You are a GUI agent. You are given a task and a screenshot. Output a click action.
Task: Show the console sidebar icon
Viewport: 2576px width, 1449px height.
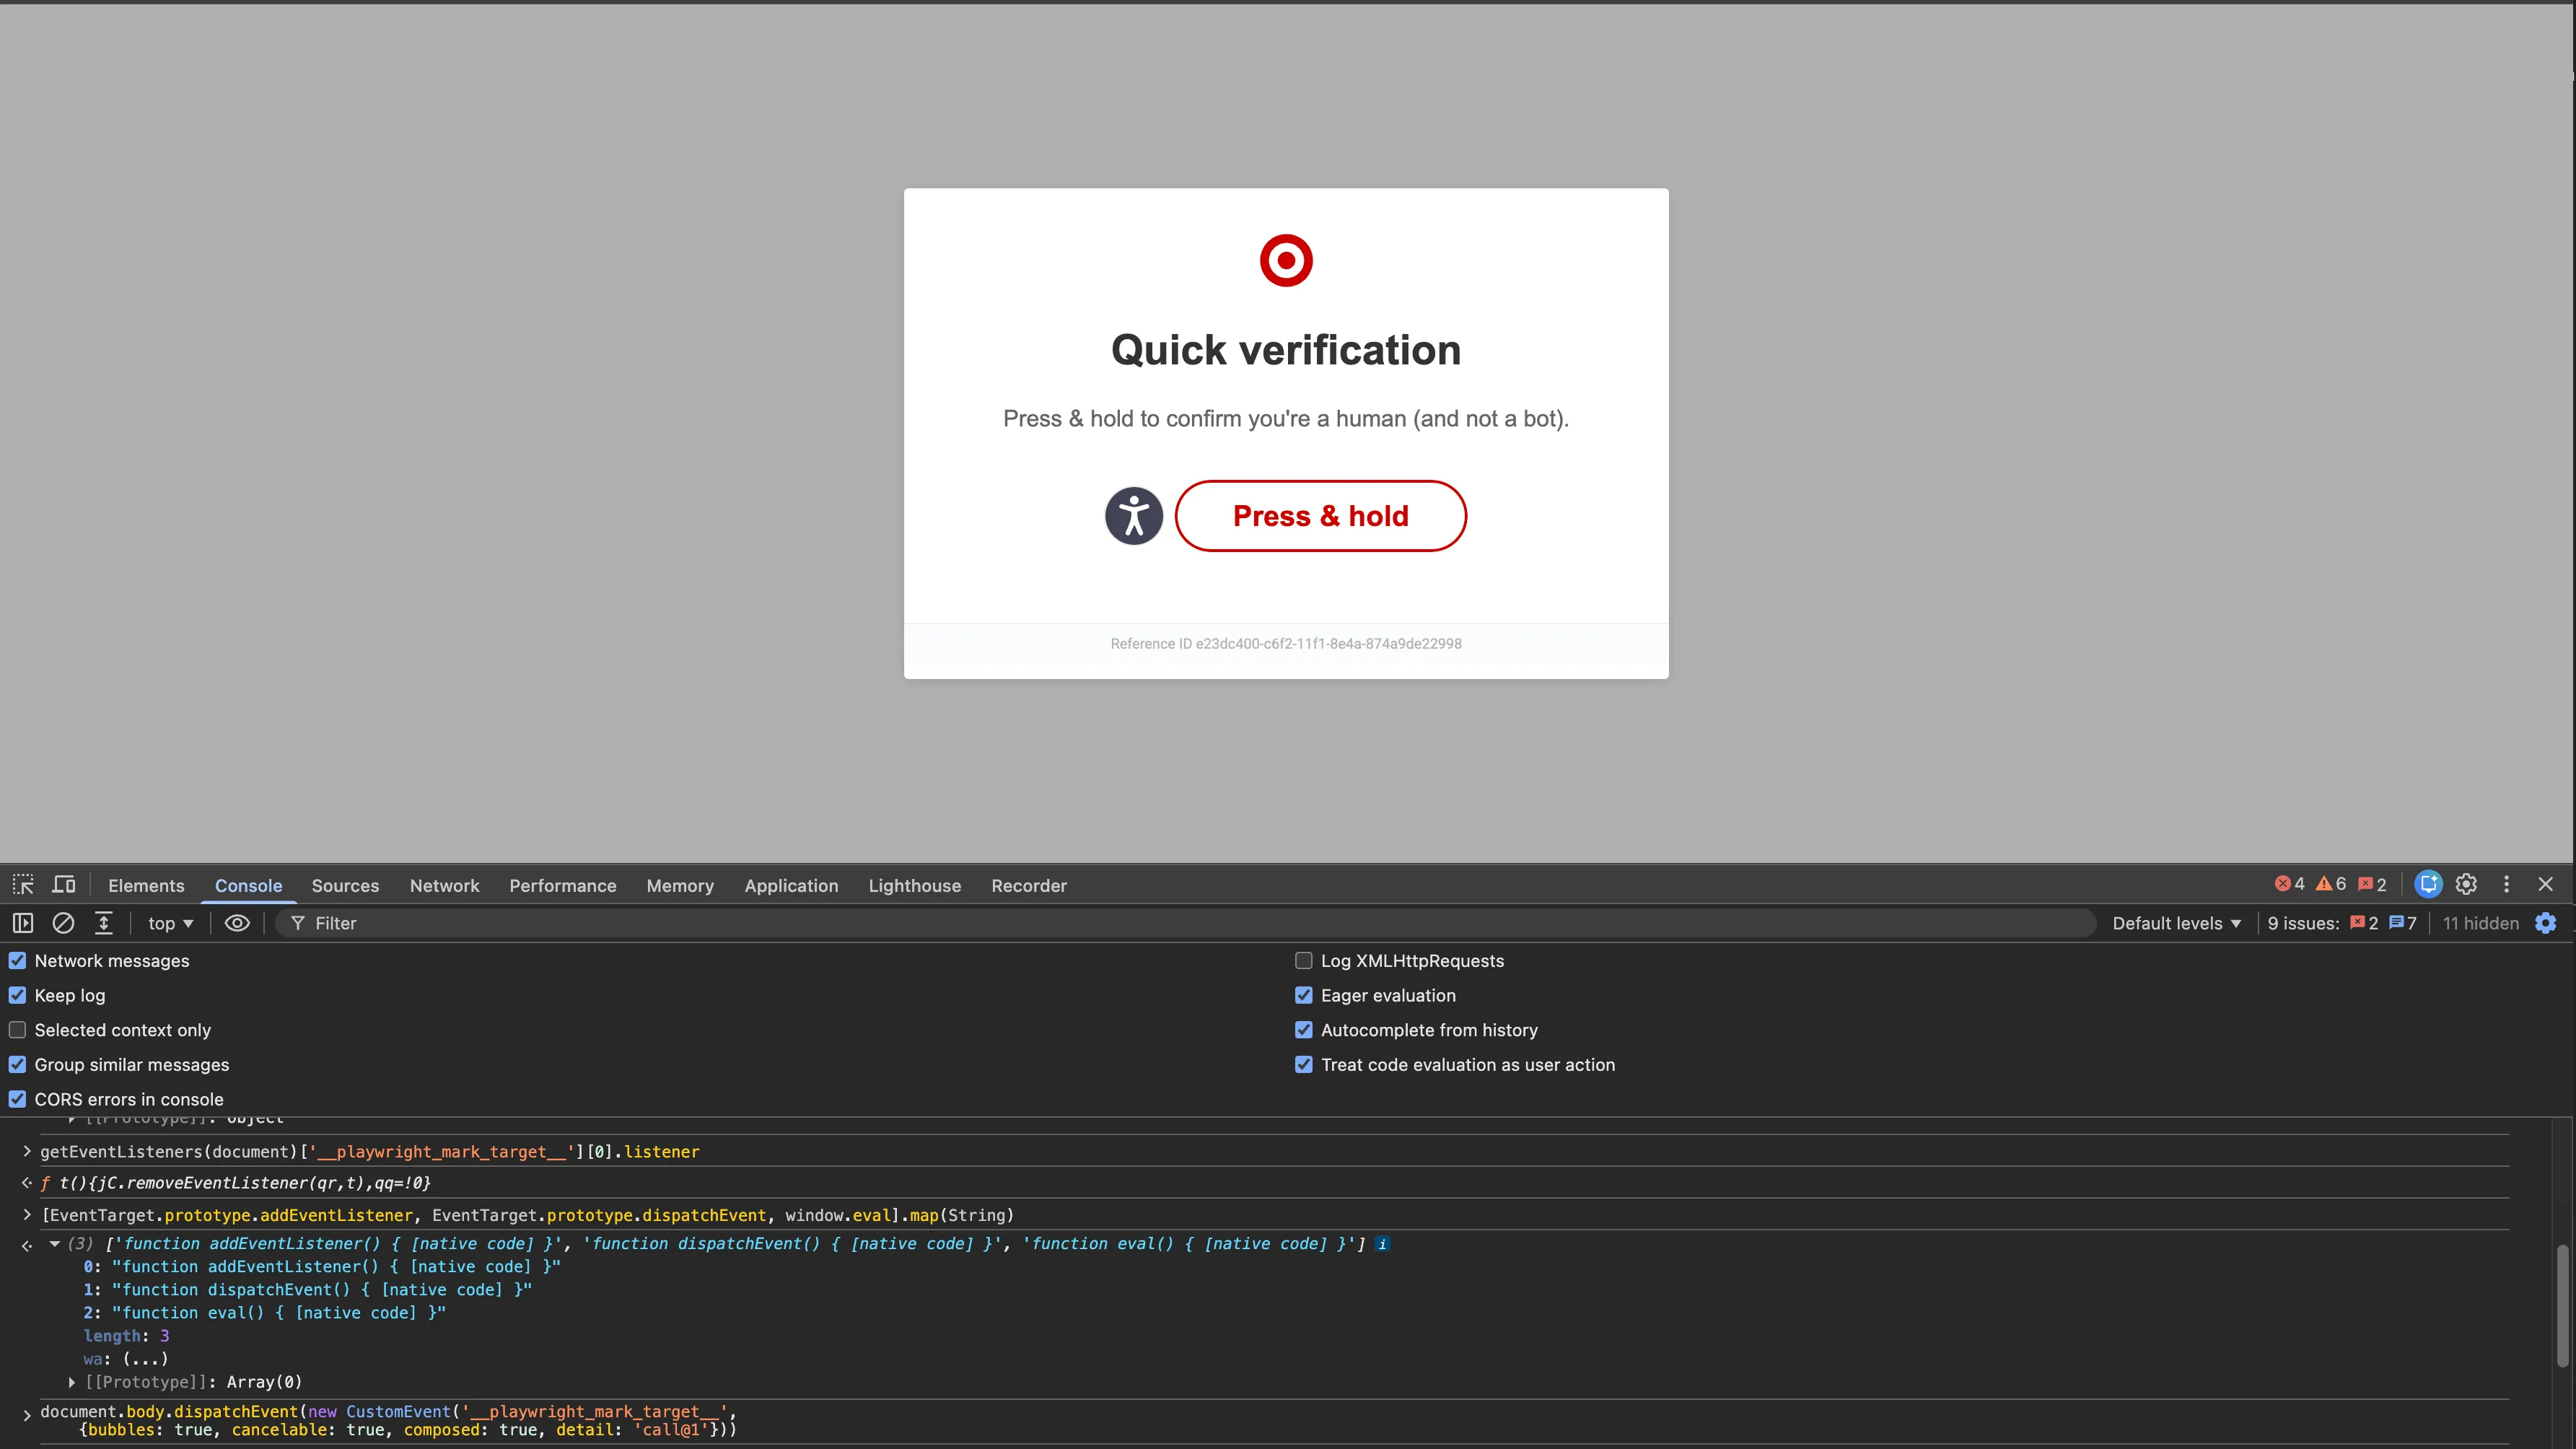pos(23,923)
